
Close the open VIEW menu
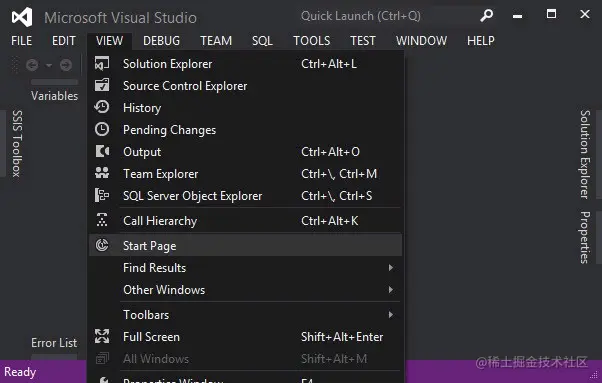click(x=109, y=41)
